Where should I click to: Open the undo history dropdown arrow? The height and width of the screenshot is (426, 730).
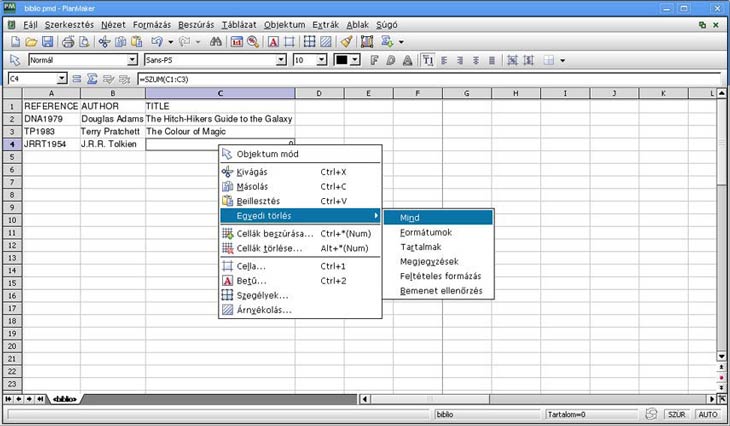171,42
